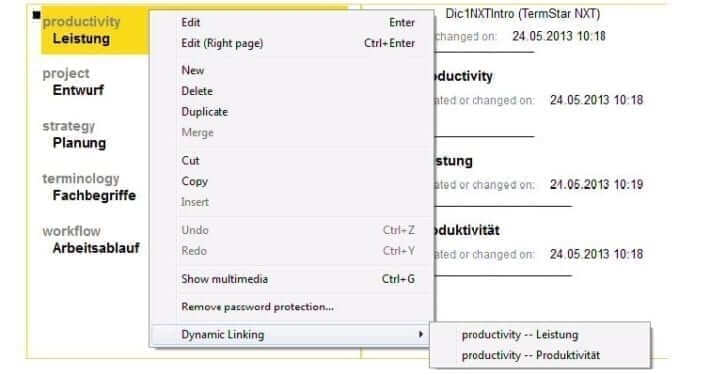The image size is (710, 375).
Task: Select Duplicate from the context menu
Action: (298, 112)
